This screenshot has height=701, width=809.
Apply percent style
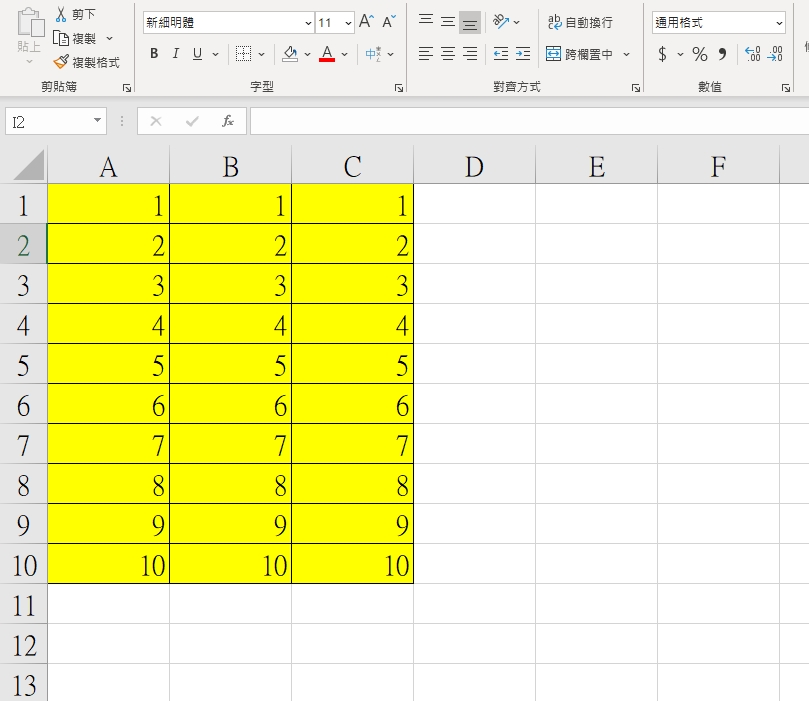(700, 54)
